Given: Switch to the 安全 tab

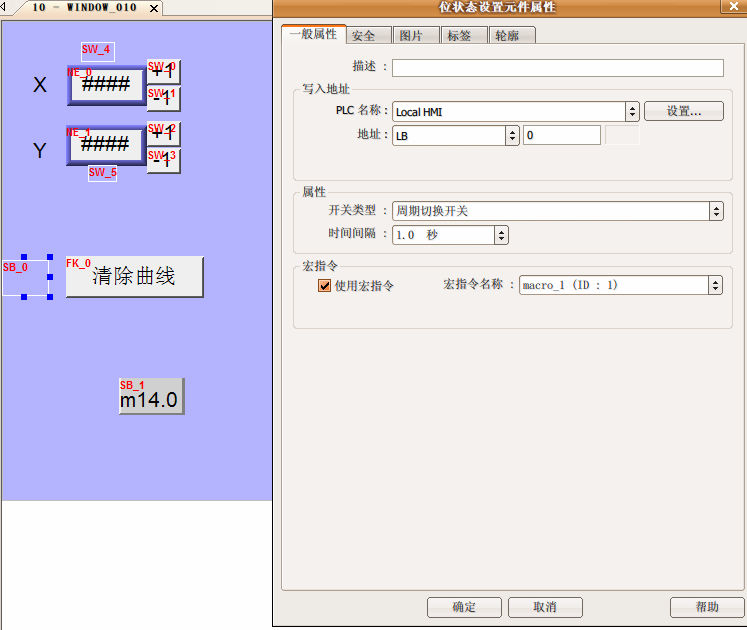Looking at the screenshot, I should coord(364,36).
